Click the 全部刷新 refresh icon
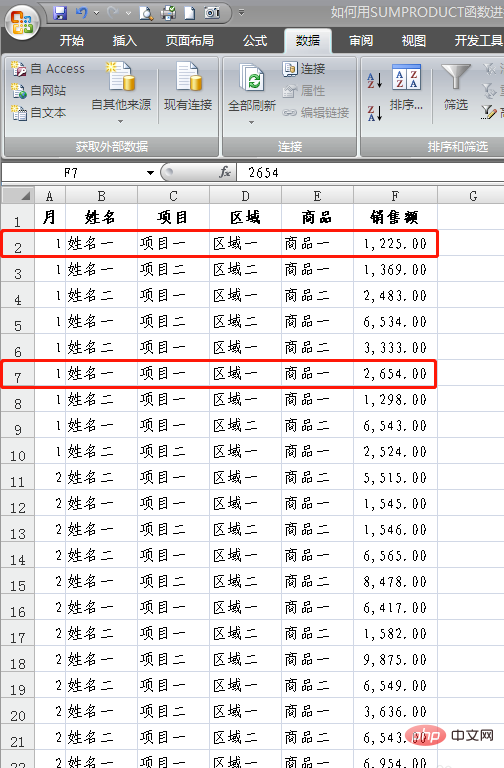504x768 pixels. click(252, 78)
